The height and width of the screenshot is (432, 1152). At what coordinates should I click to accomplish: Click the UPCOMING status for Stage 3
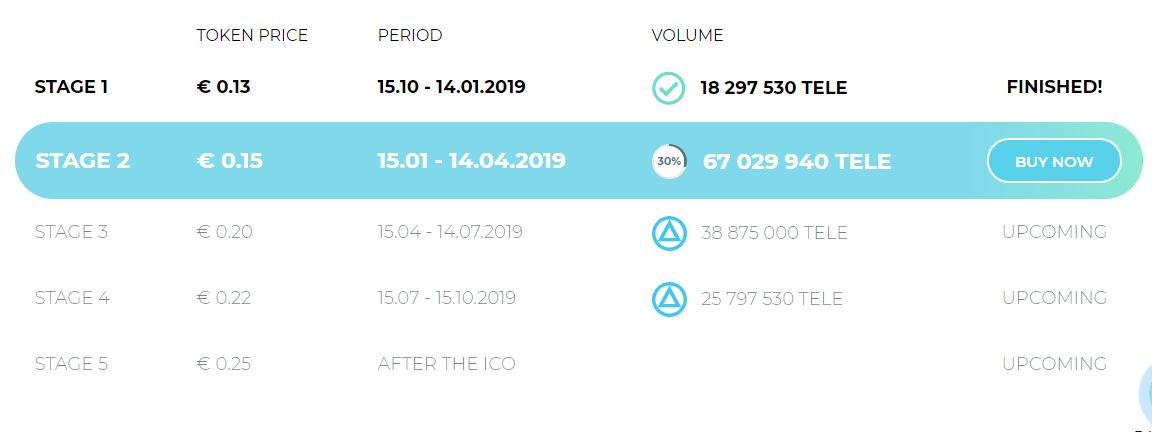point(1054,232)
